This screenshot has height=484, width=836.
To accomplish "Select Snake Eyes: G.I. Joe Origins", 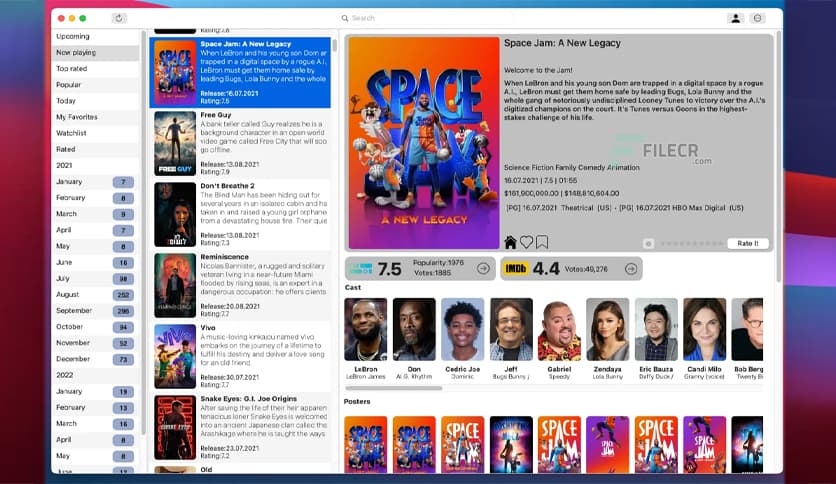I will (240, 427).
